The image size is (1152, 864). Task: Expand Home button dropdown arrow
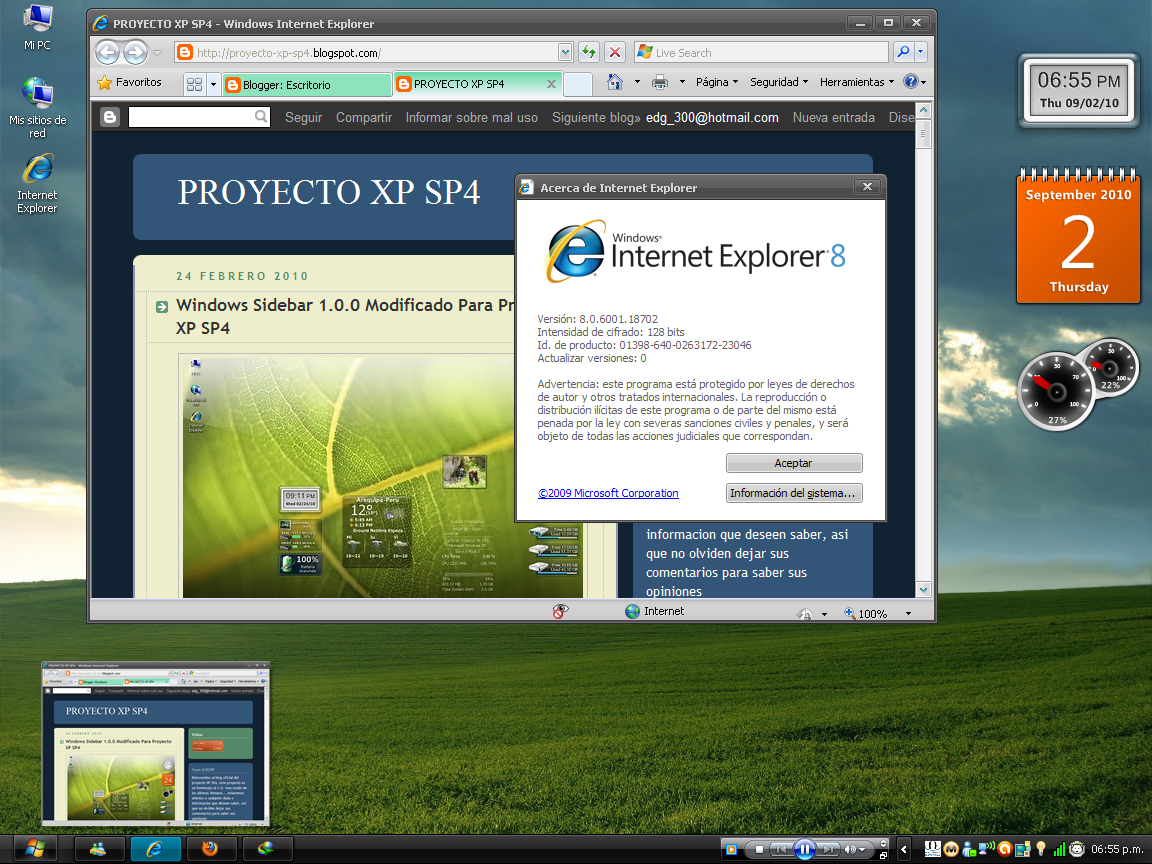click(637, 82)
